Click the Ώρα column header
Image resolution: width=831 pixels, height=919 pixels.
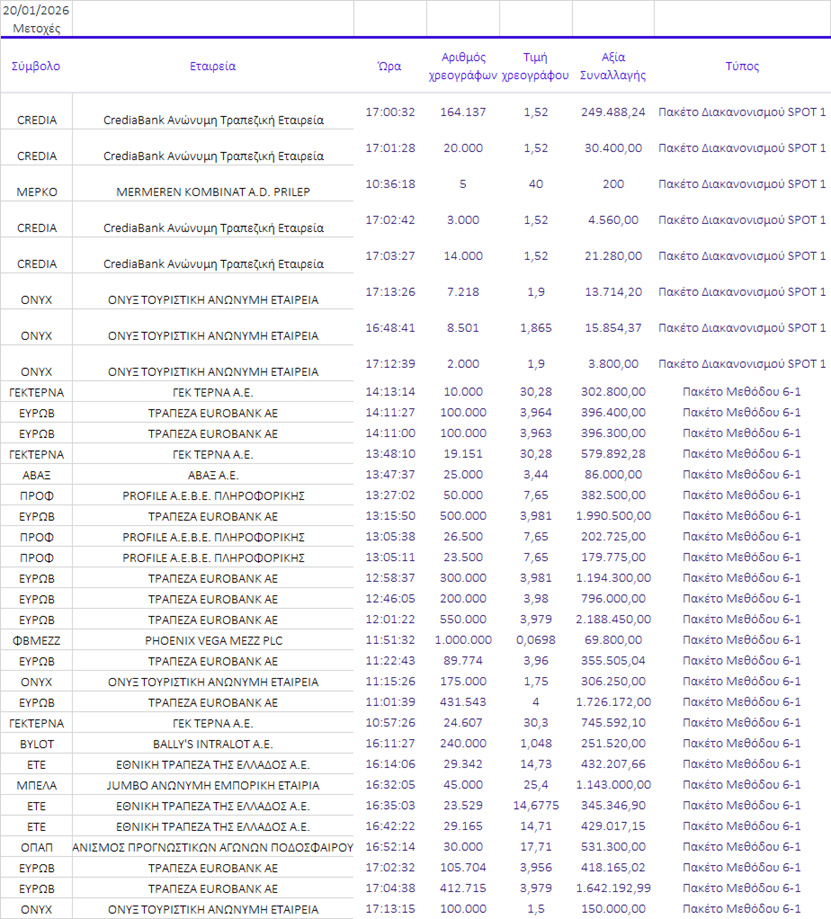pyautogui.click(x=390, y=66)
